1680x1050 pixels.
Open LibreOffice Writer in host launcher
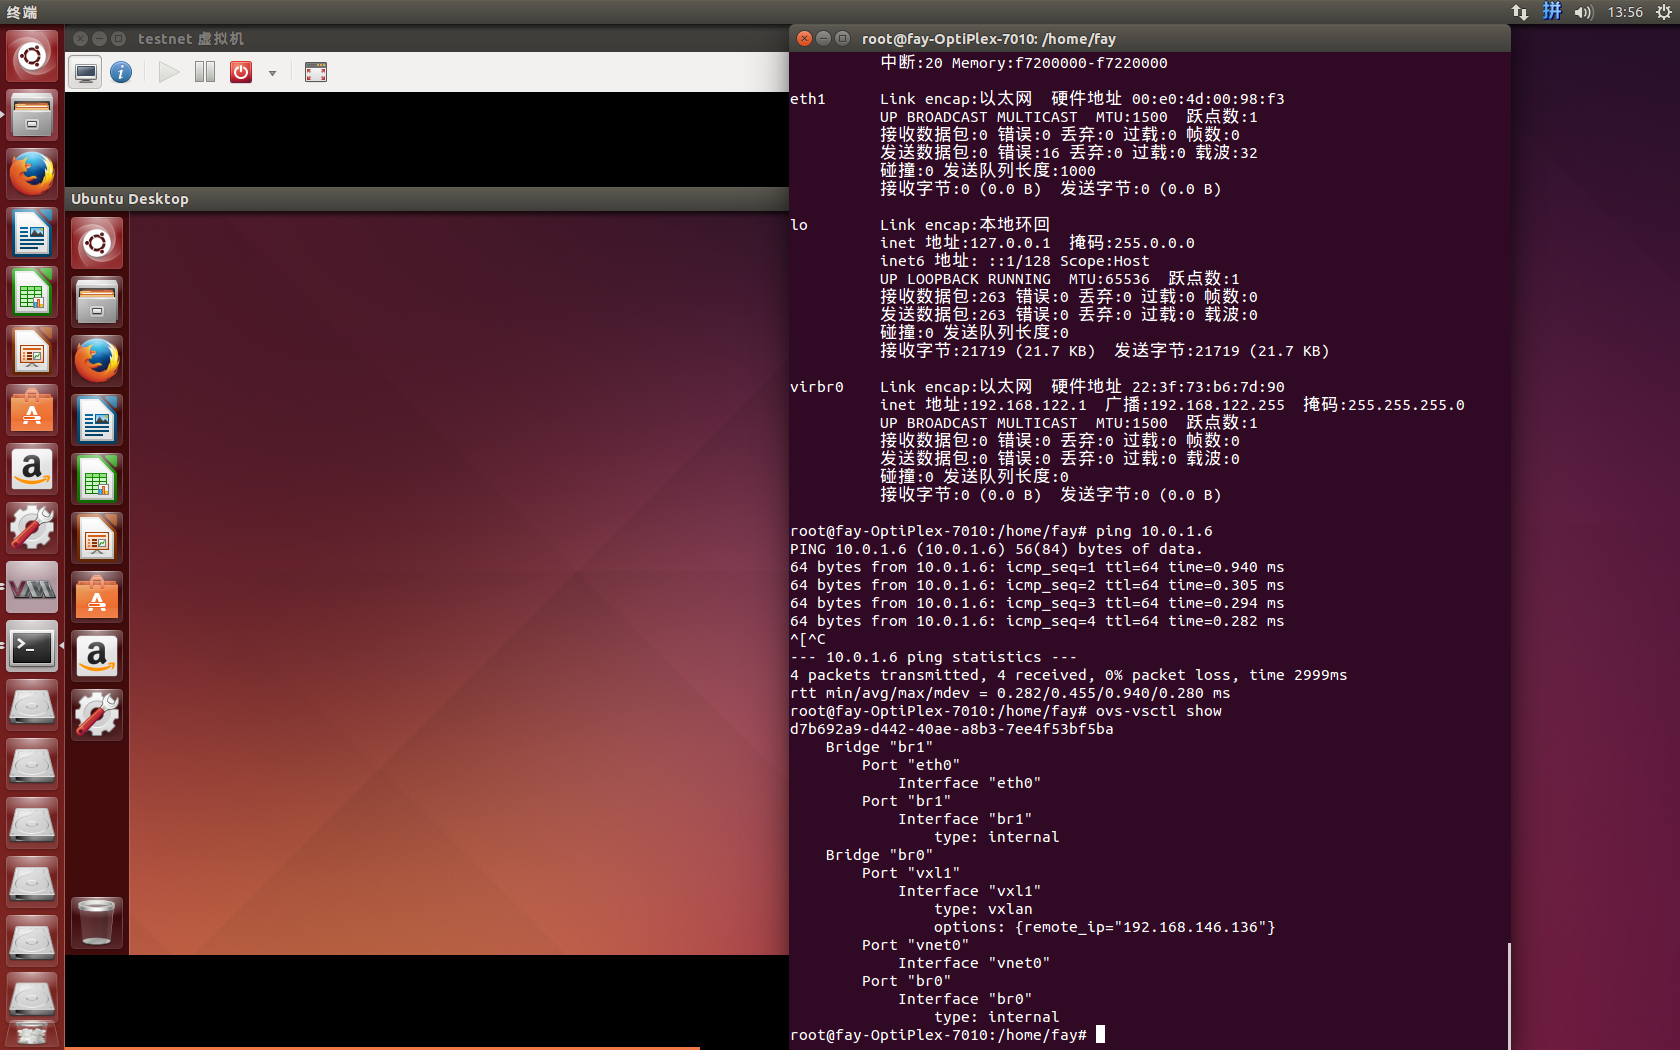pos(32,233)
